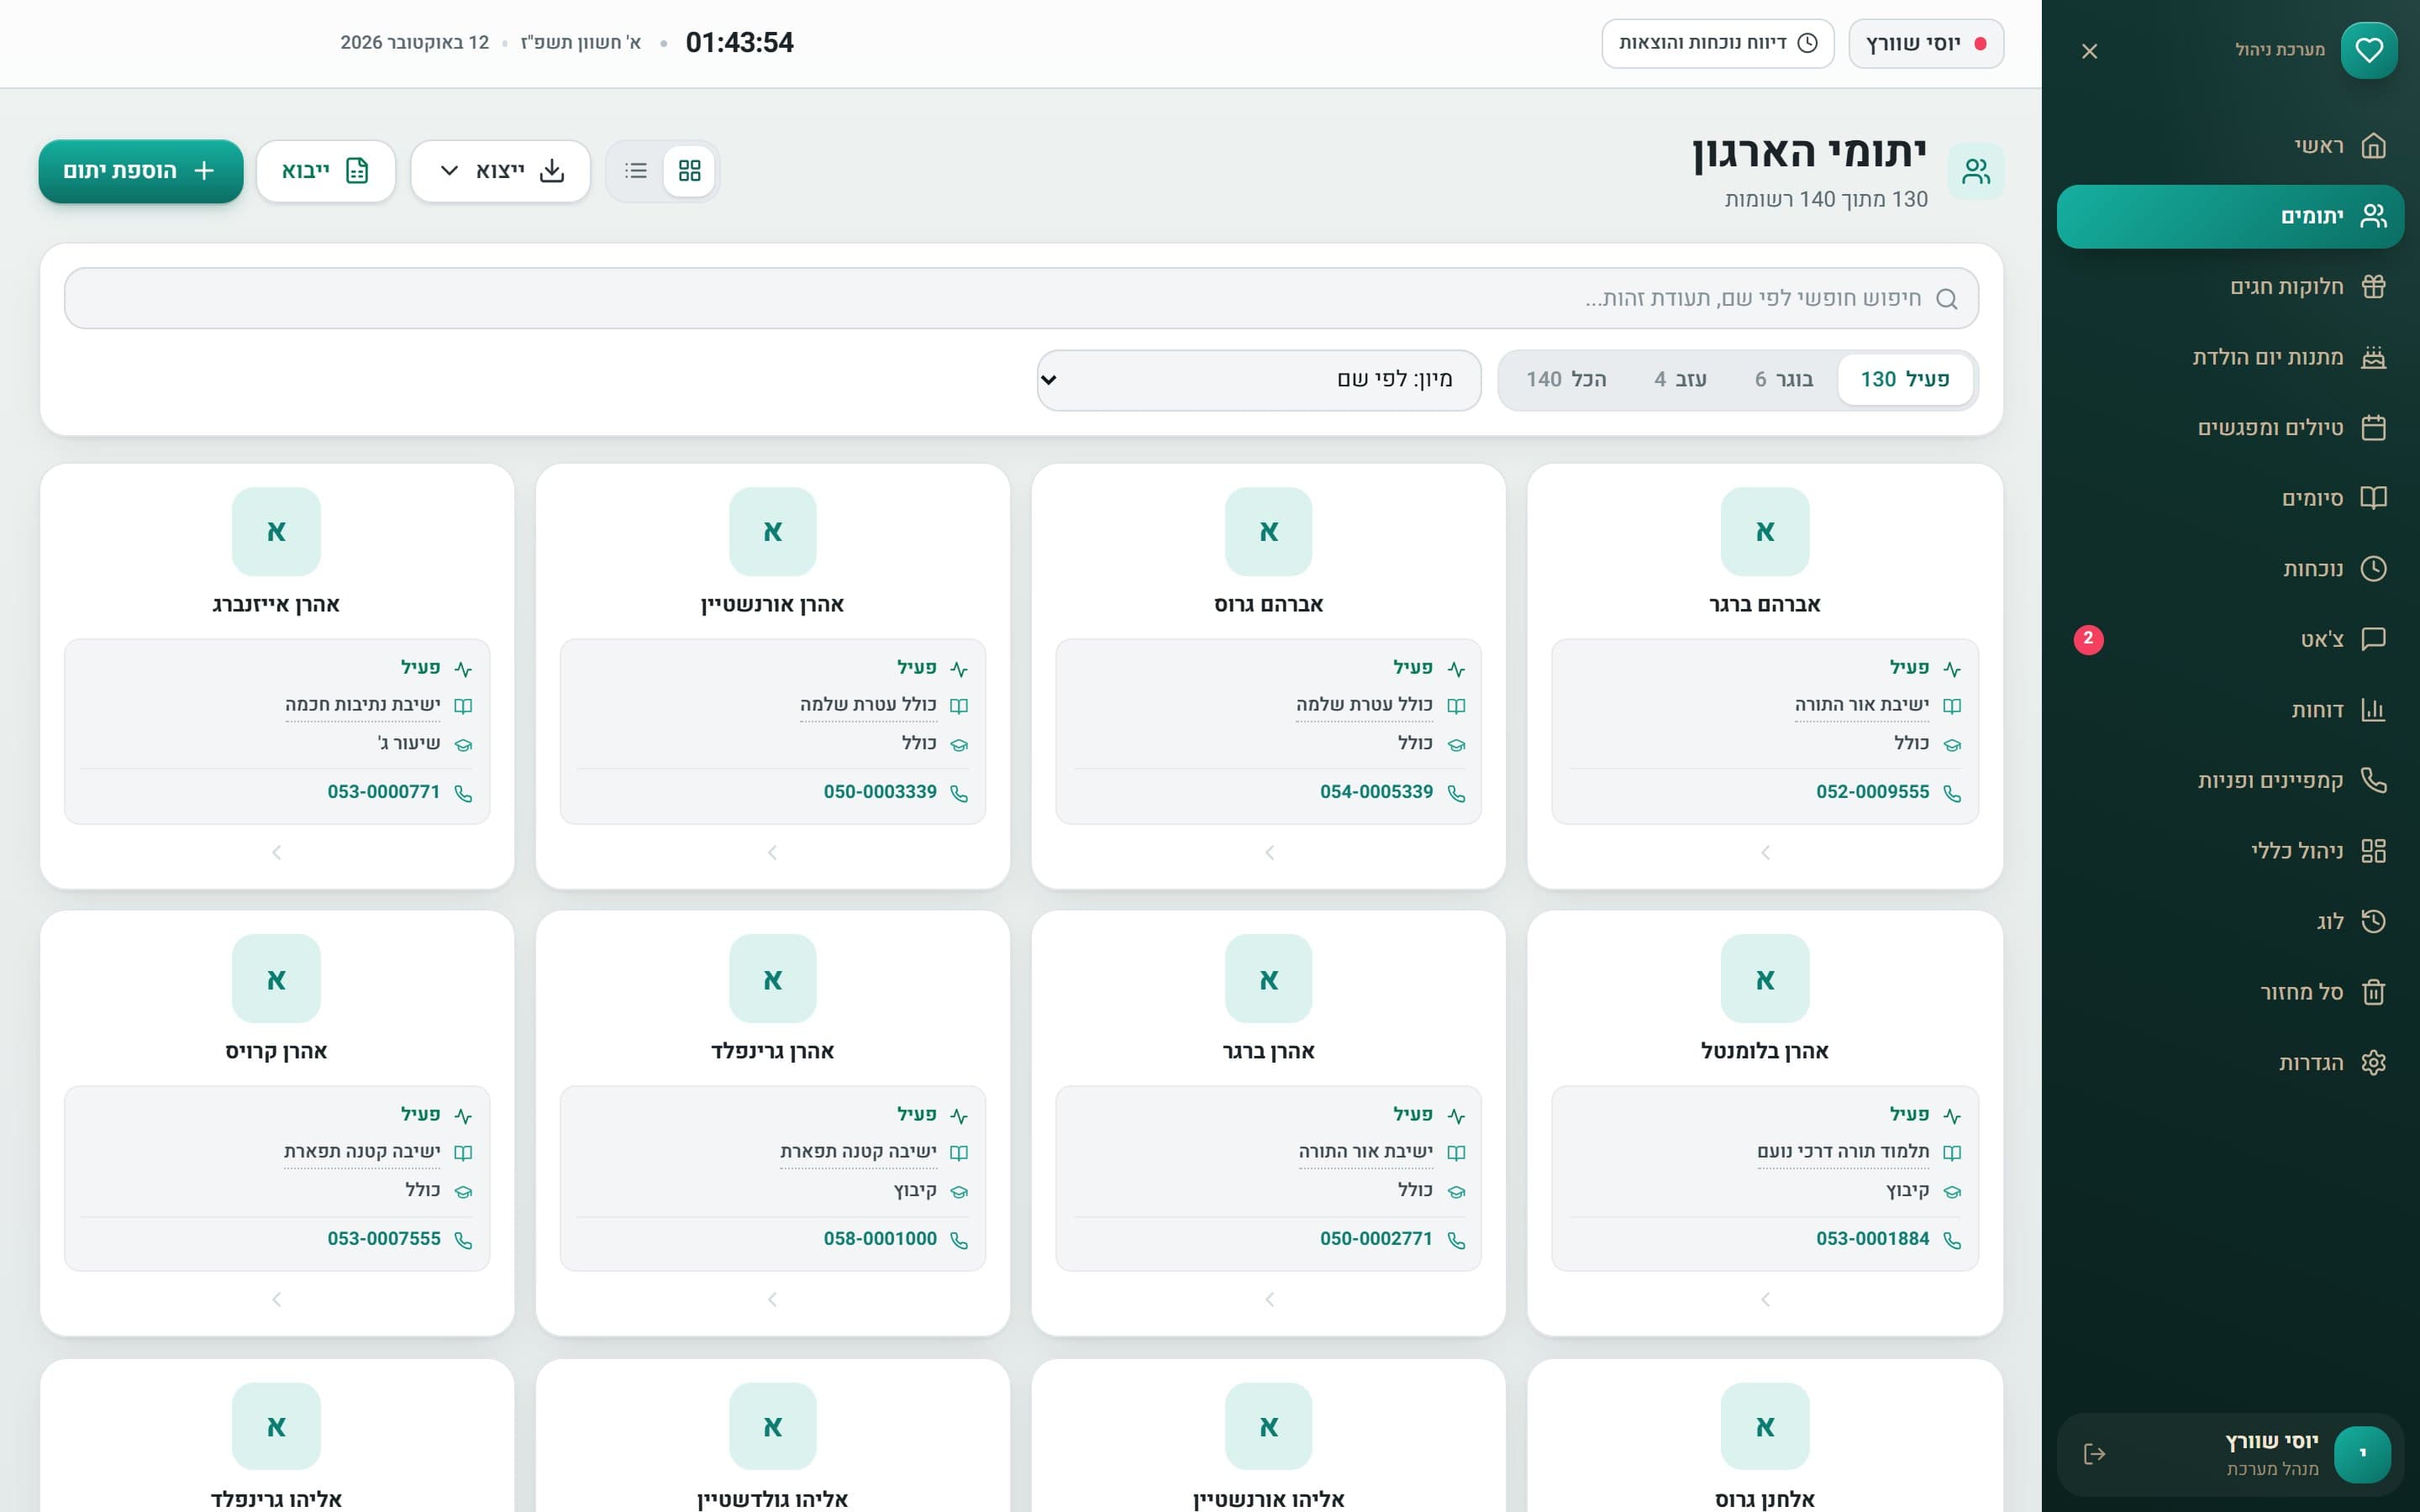
Task: Select the בוגר 6 filter tab
Action: tap(1783, 380)
